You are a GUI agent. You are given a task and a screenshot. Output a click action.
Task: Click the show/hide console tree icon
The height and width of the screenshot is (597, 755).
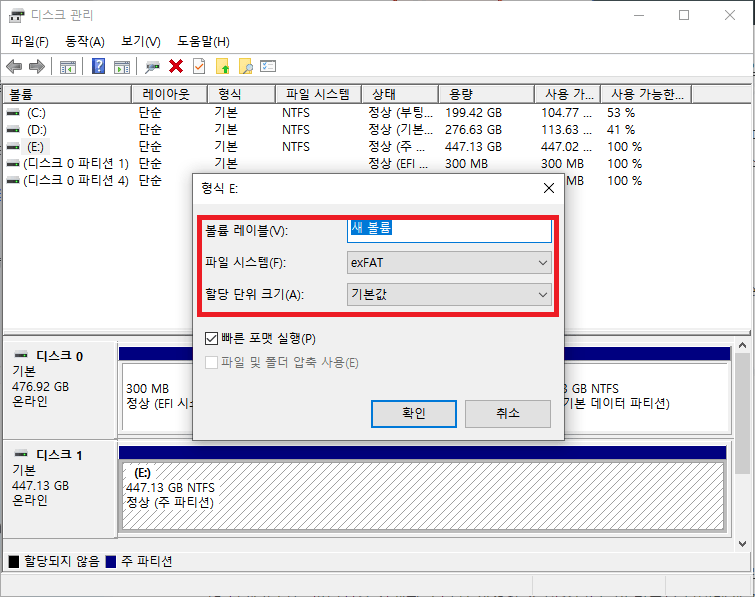point(68,67)
